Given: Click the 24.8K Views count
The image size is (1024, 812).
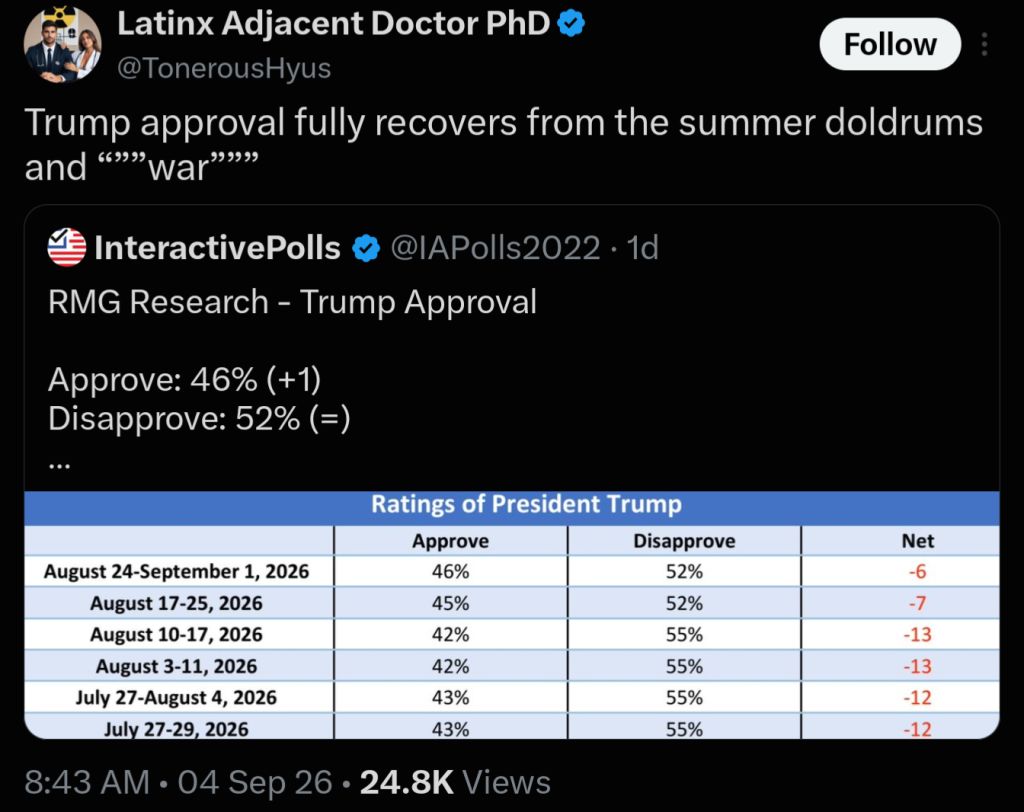Looking at the screenshot, I should (455, 782).
